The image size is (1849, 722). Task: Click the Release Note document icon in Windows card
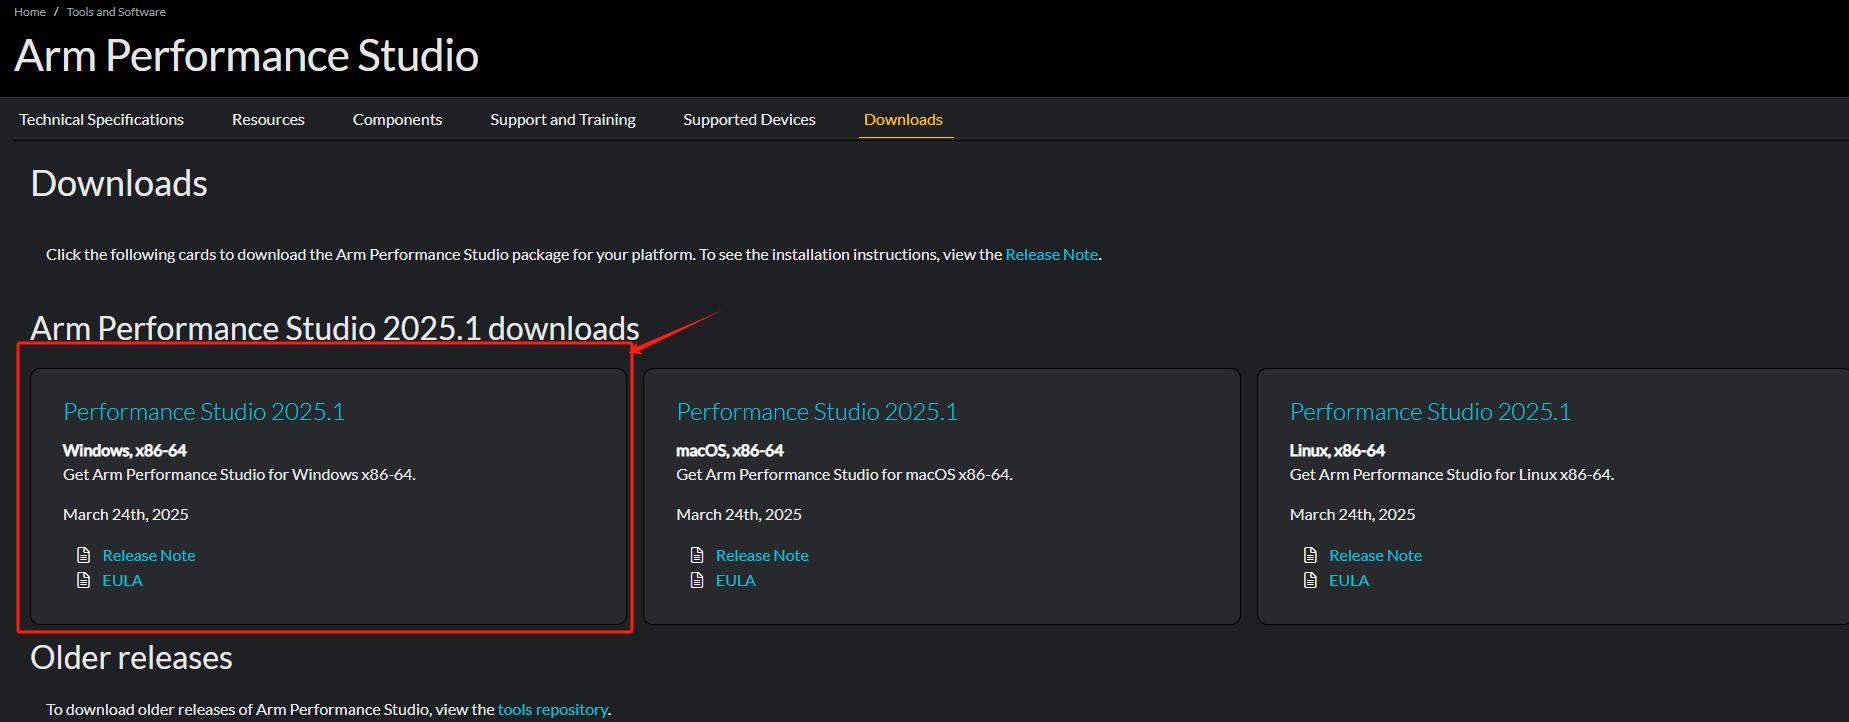(x=84, y=555)
